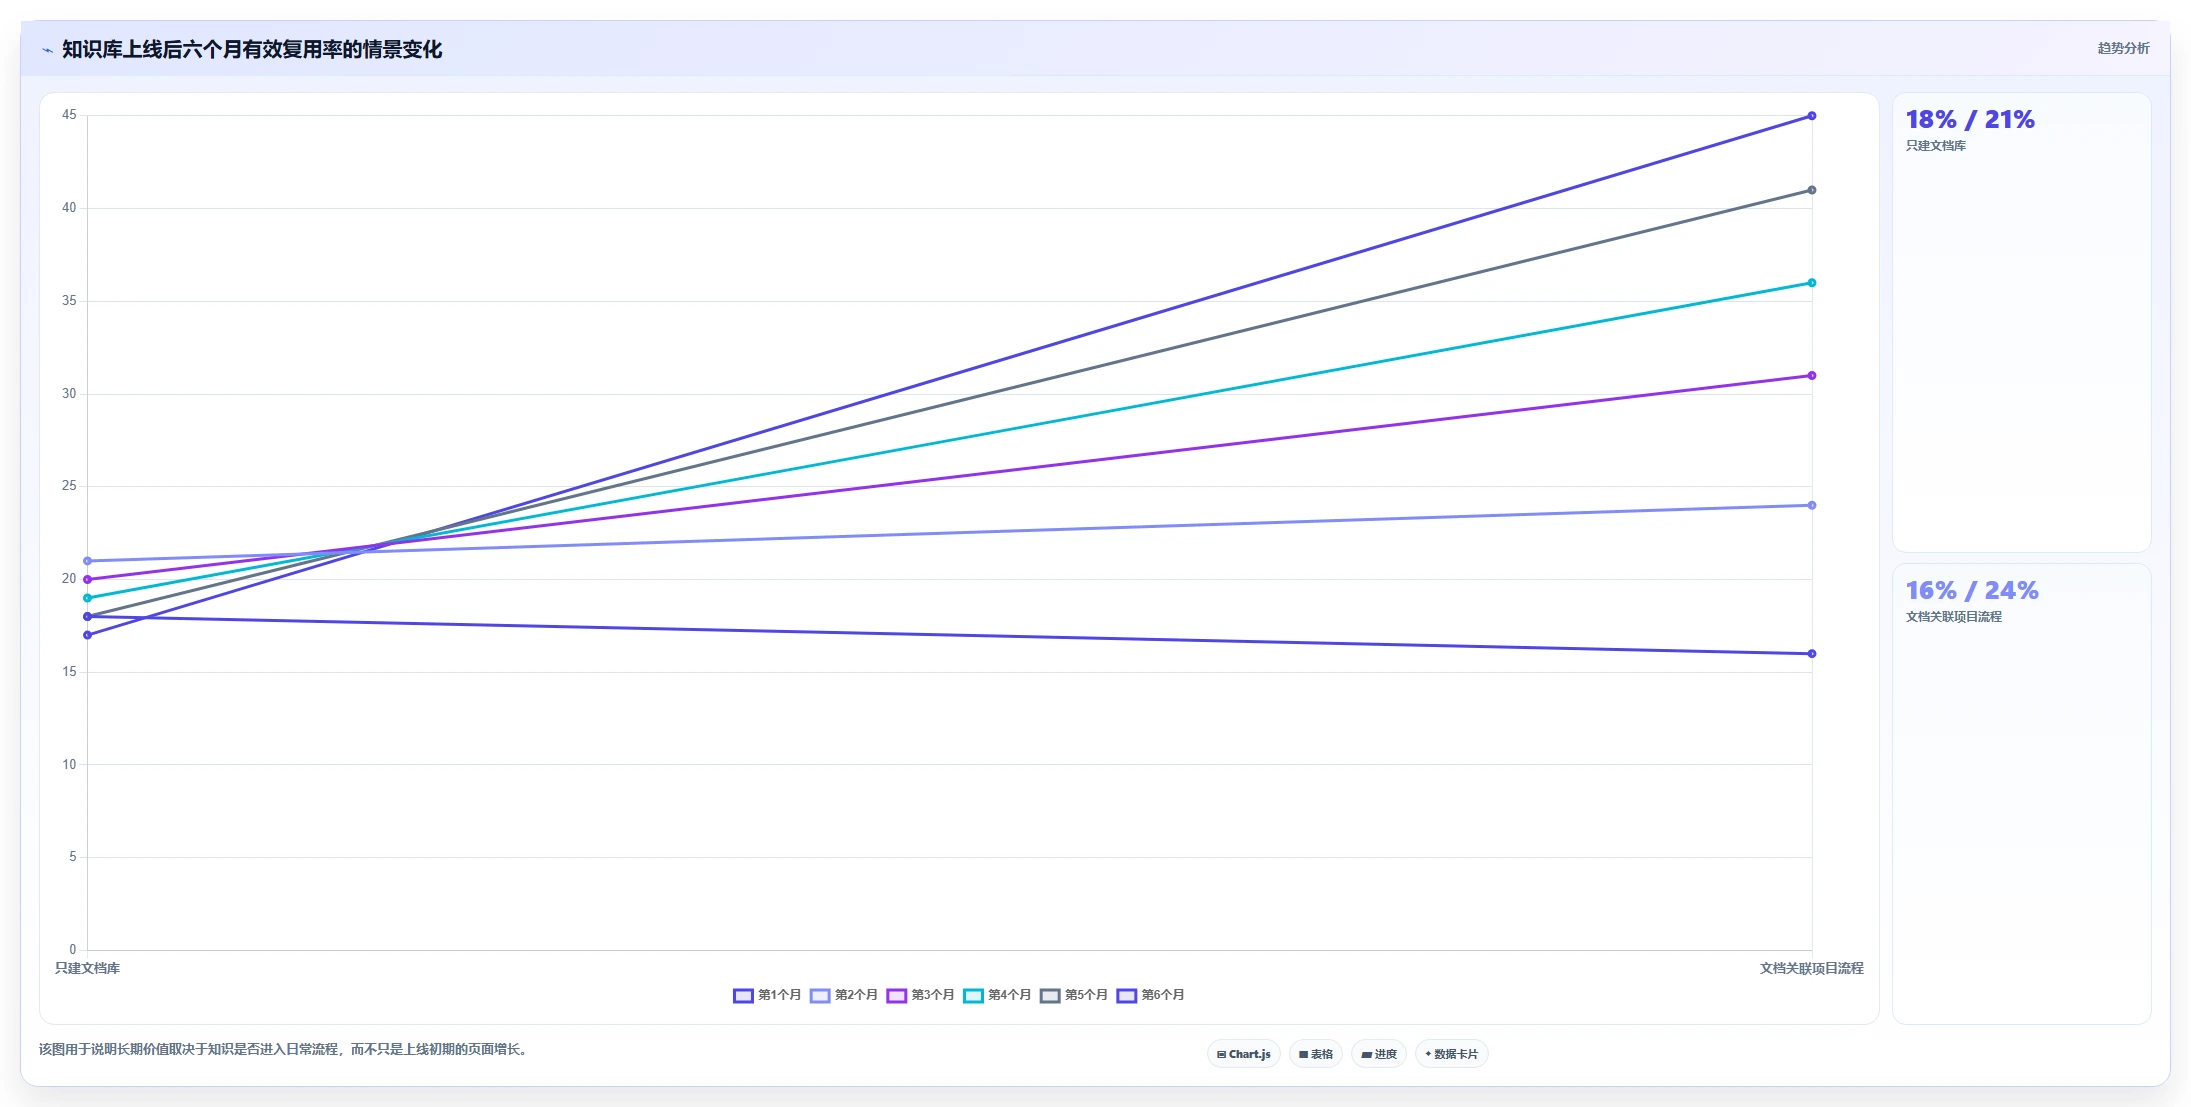Screen dimensions: 2191x1107
Task: Click the left-side data point at 17
Action: [87, 635]
